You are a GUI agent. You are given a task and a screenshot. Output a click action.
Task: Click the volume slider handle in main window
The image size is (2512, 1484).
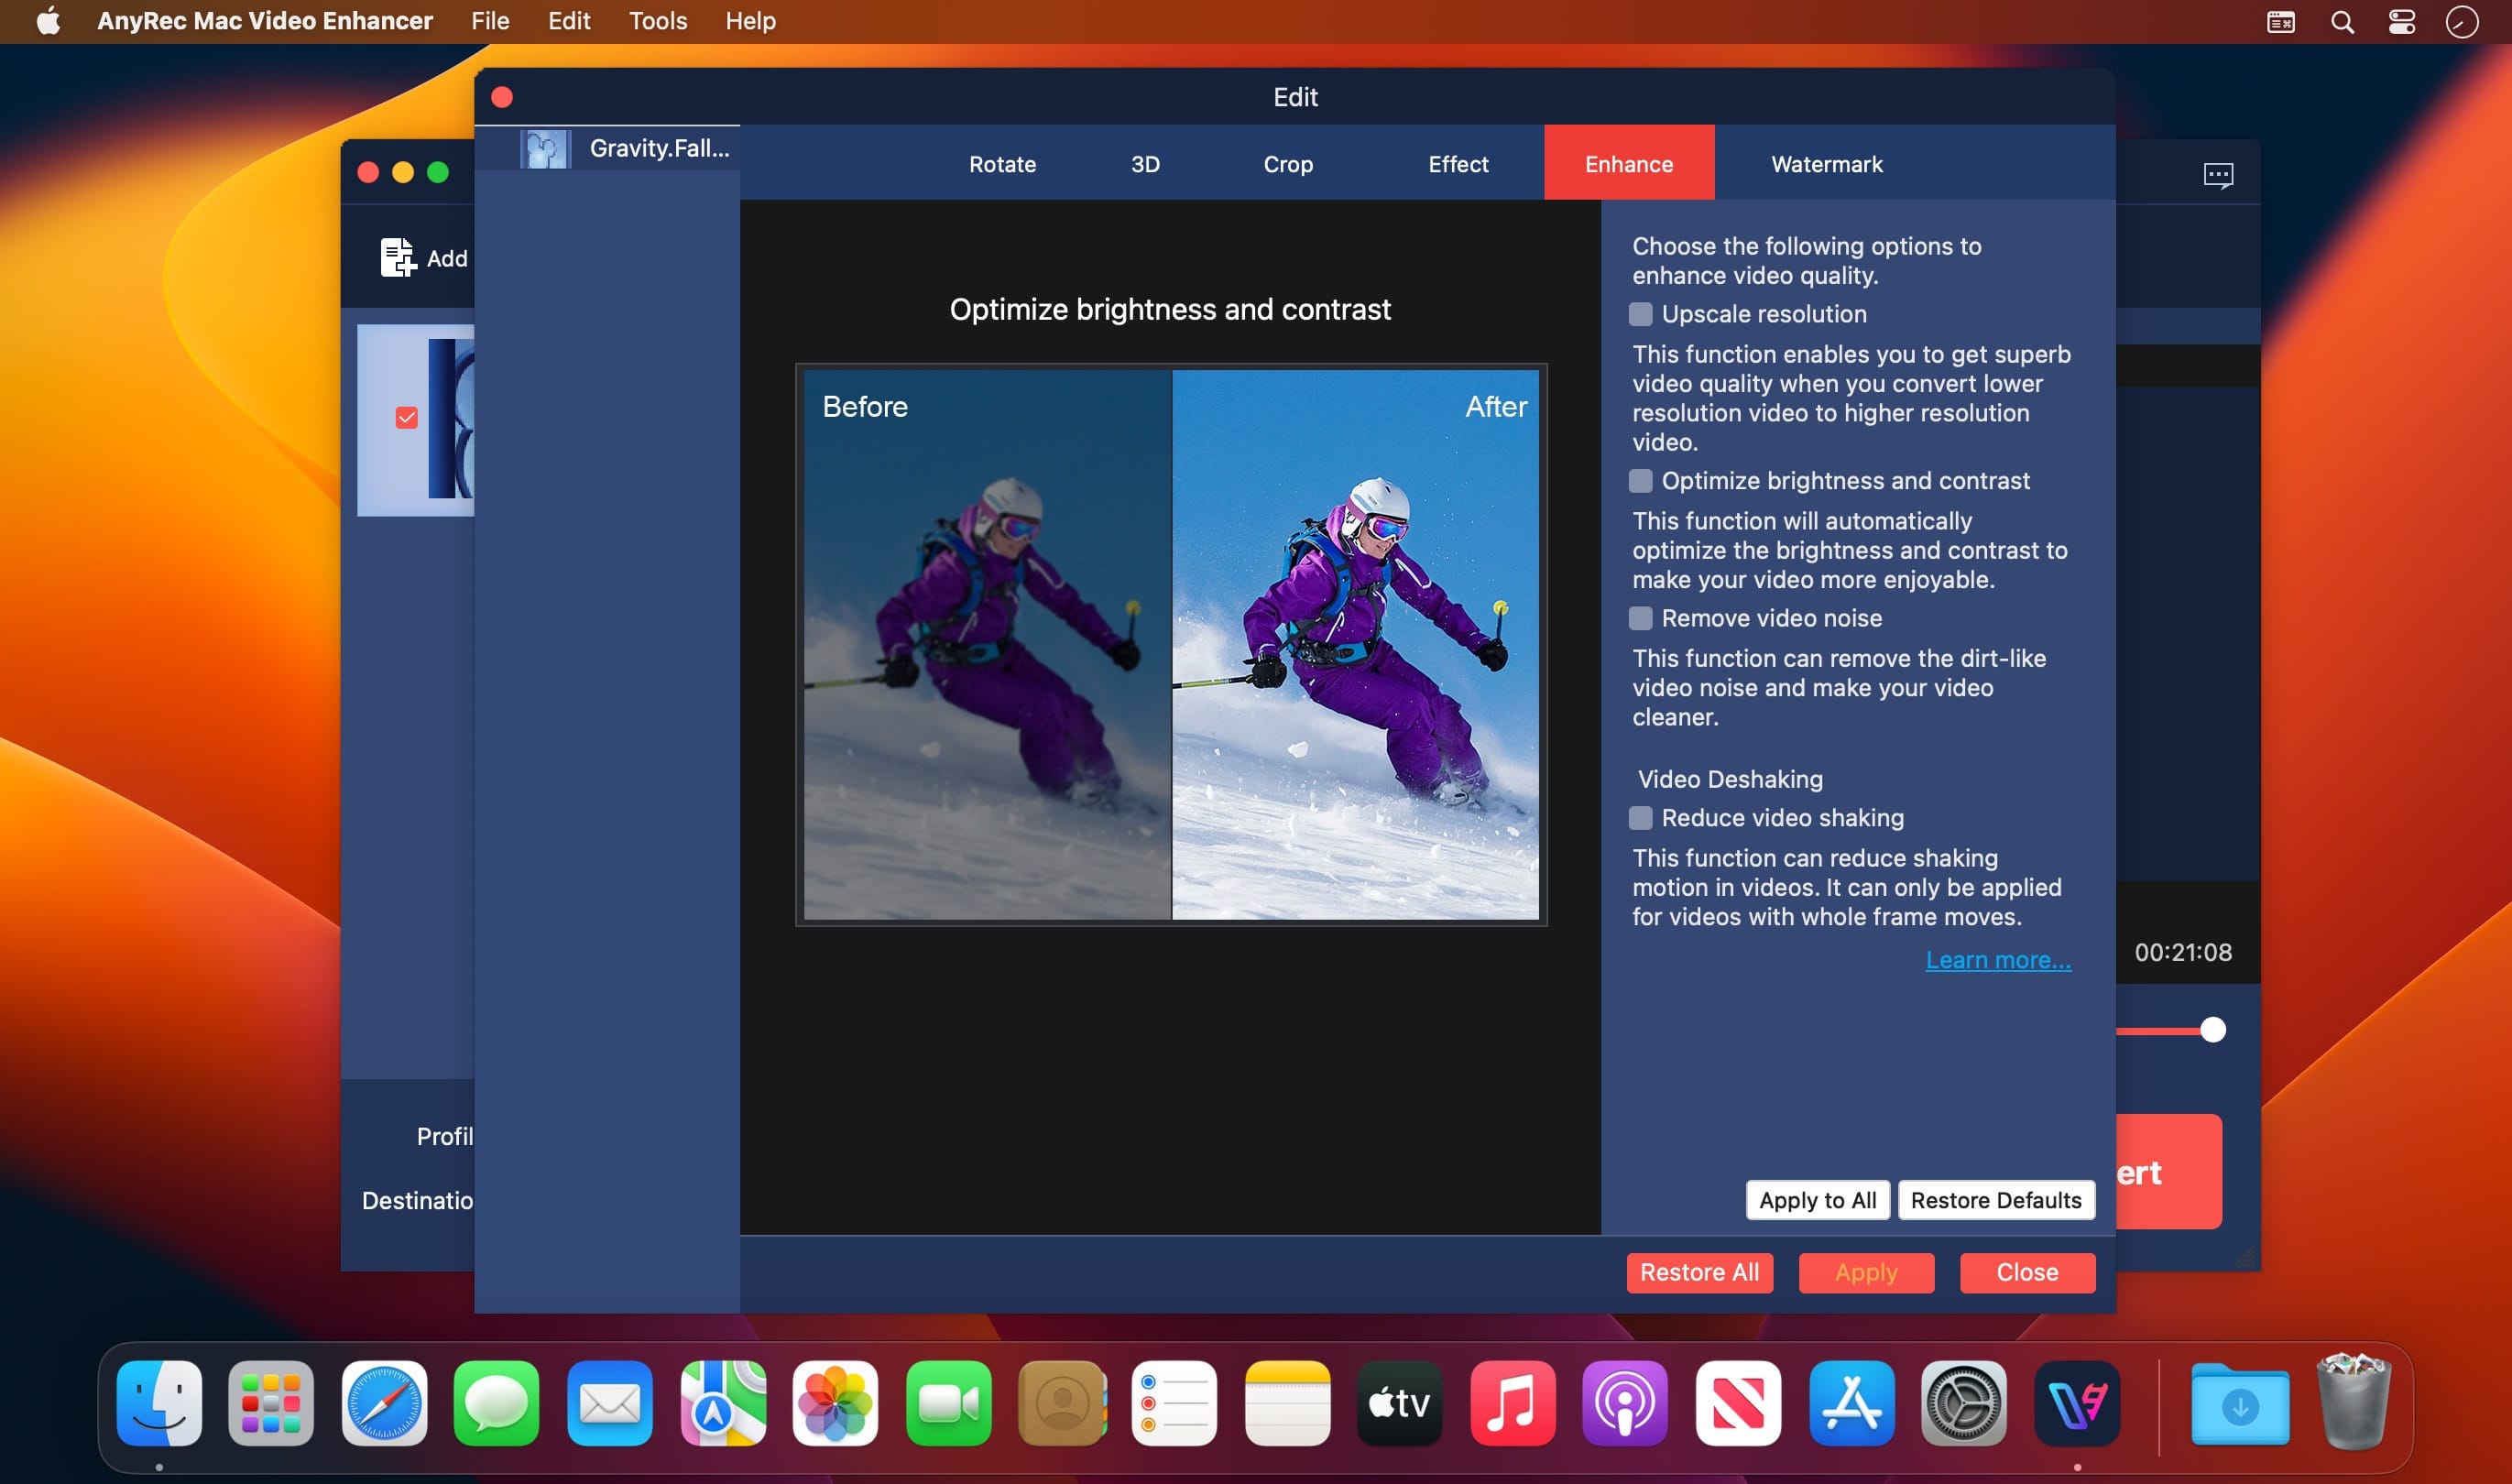tap(2213, 1030)
